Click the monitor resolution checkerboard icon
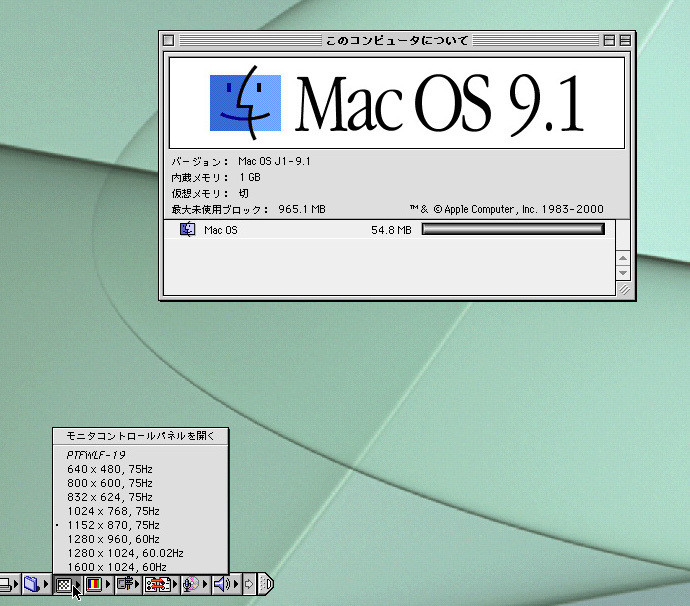This screenshot has width=690, height=606. tap(64, 584)
